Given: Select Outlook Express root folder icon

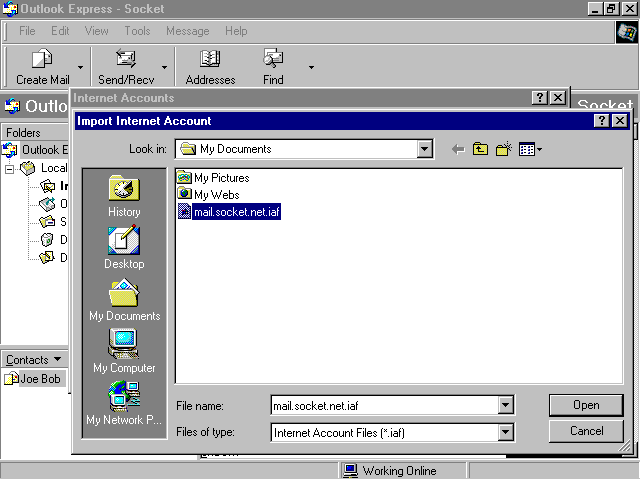Looking at the screenshot, I should click(10, 150).
